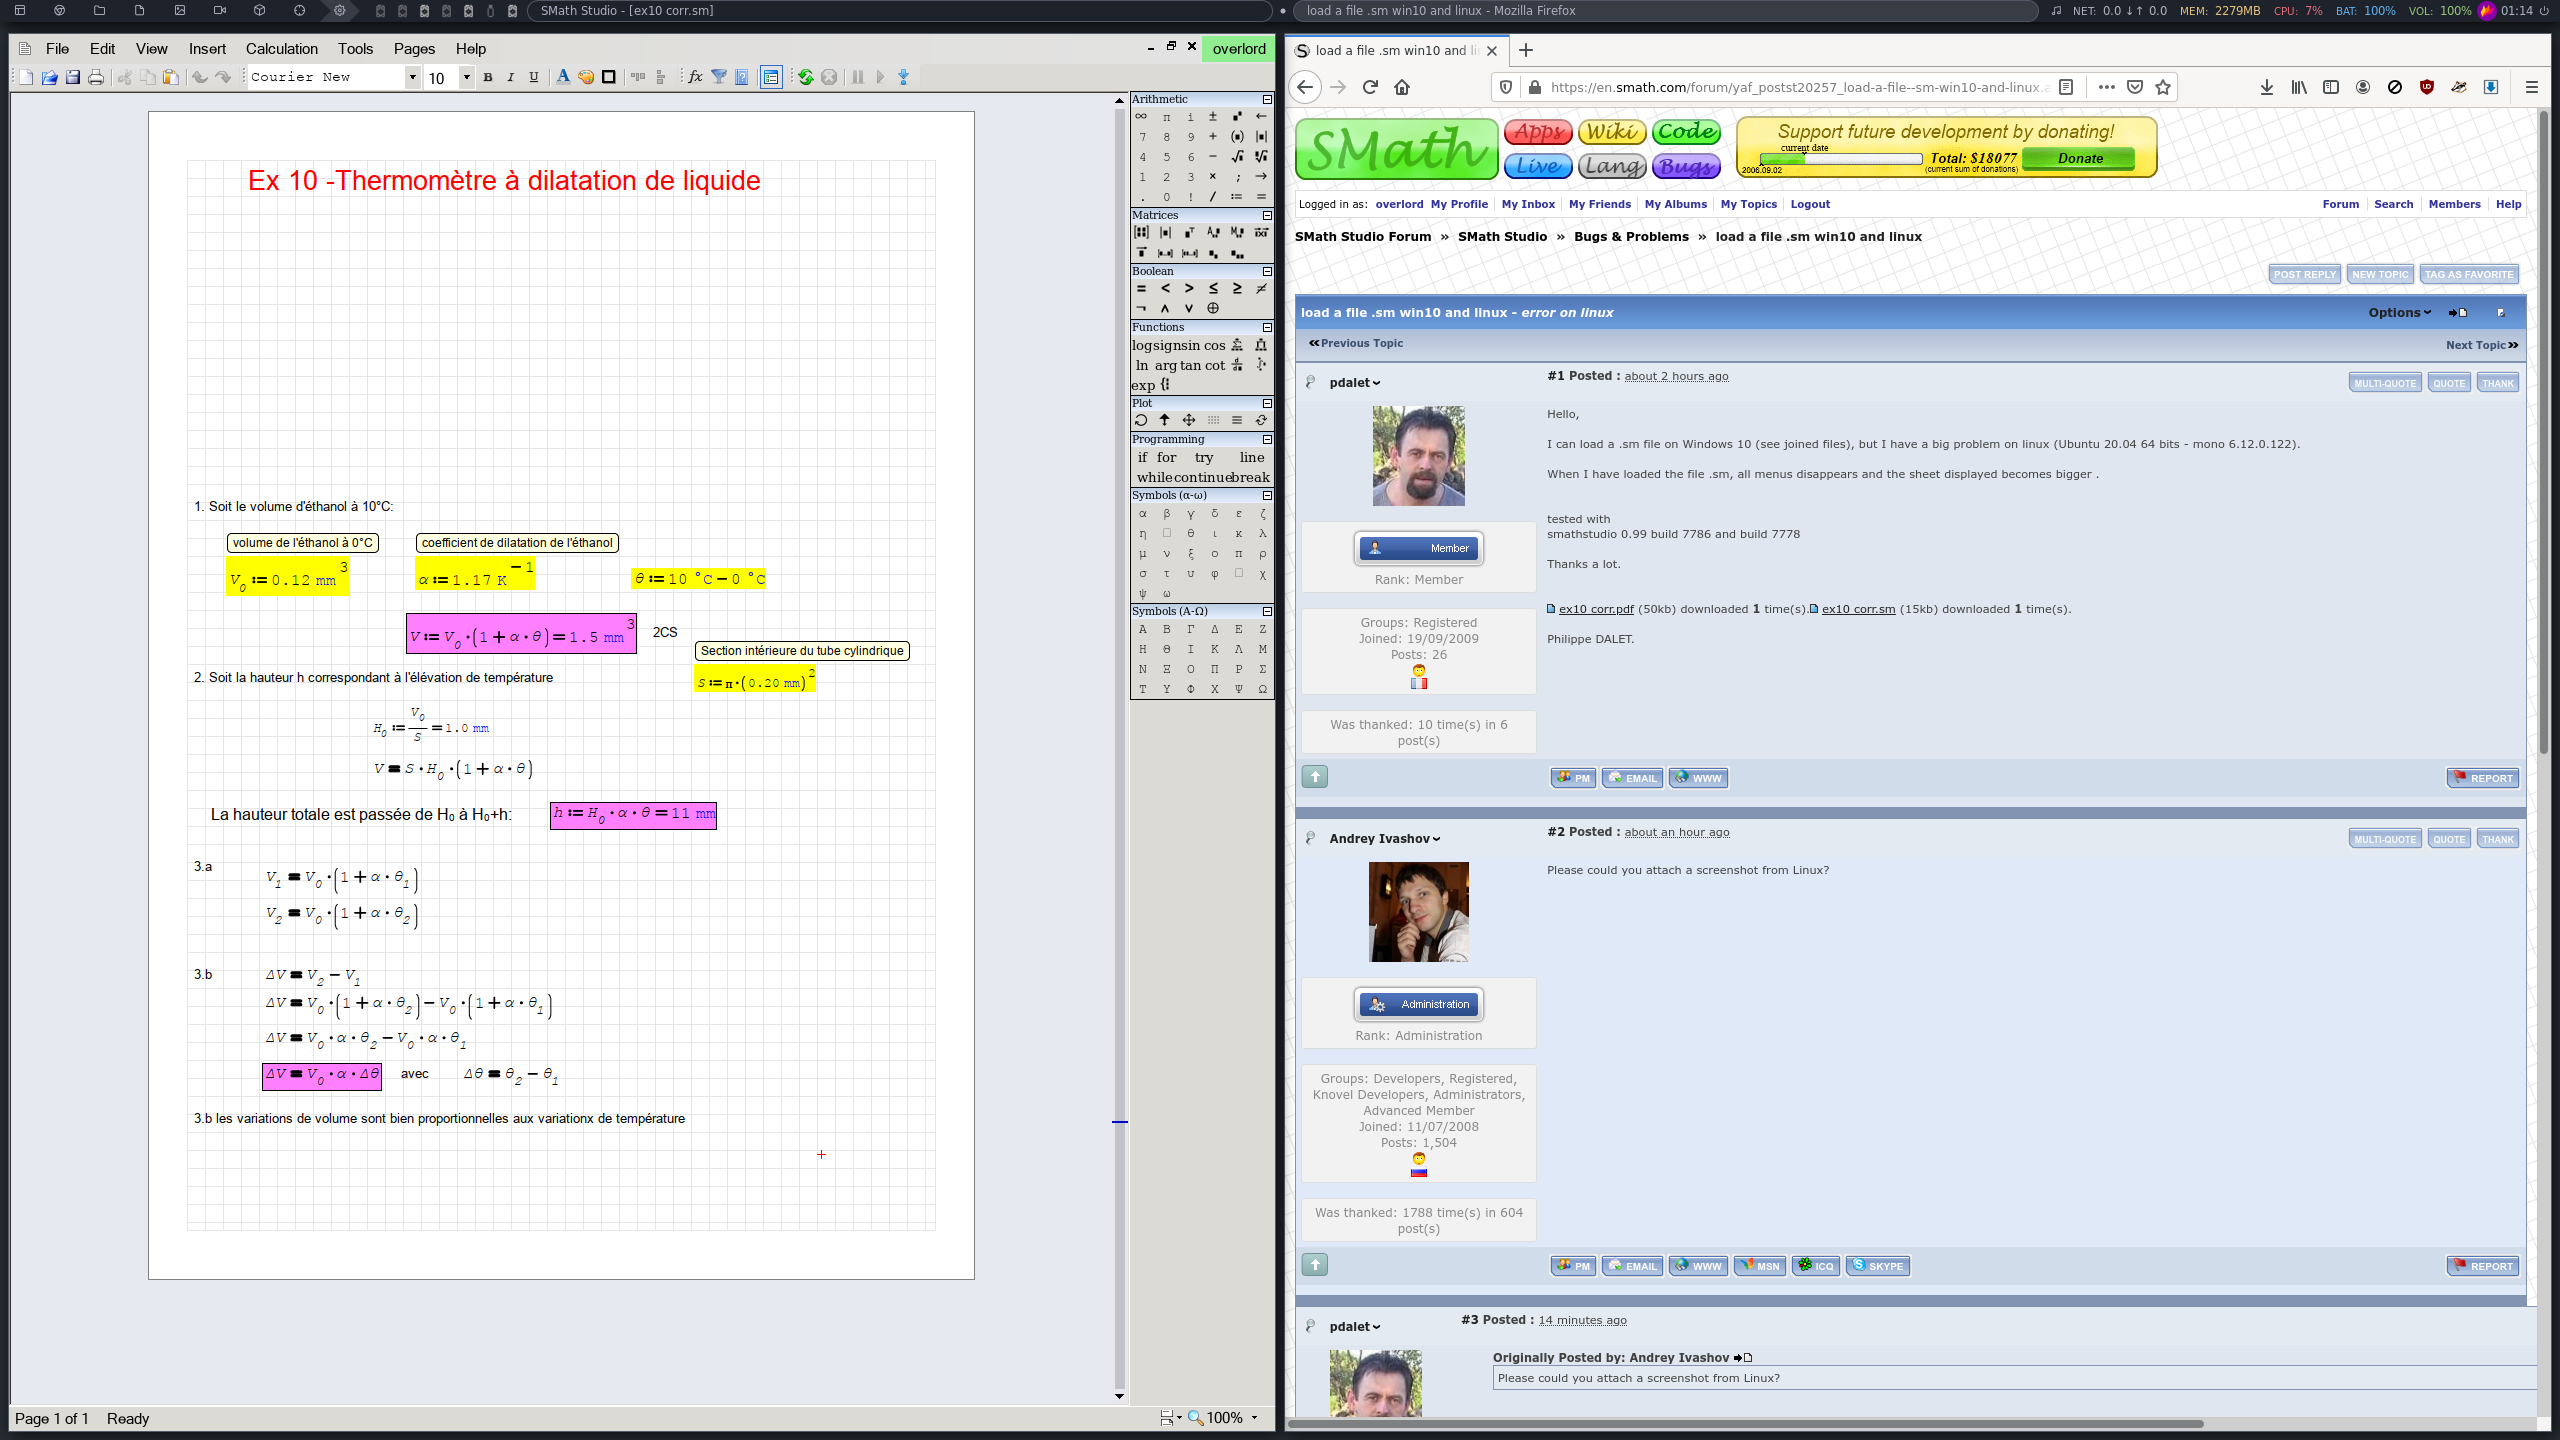Click the background color palette icon
Image resolution: width=2560 pixels, height=1440 pixels.
coord(586,77)
